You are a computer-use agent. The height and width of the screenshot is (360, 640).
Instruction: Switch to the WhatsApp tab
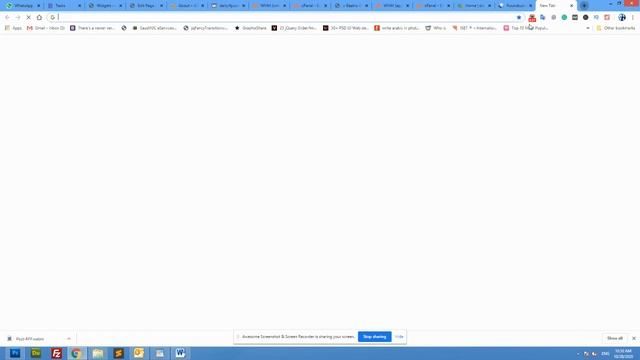pyautogui.click(x=22, y=6)
